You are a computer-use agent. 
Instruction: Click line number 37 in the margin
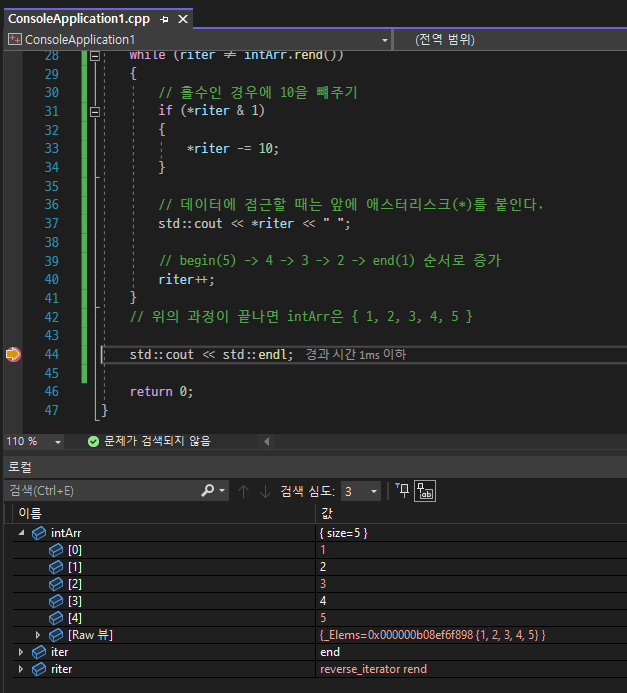point(52,223)
